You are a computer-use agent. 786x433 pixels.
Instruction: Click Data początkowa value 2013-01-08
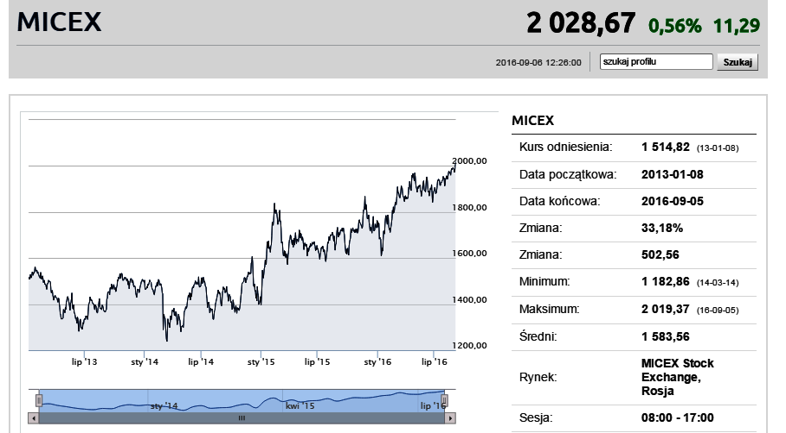tap(672, 174)
